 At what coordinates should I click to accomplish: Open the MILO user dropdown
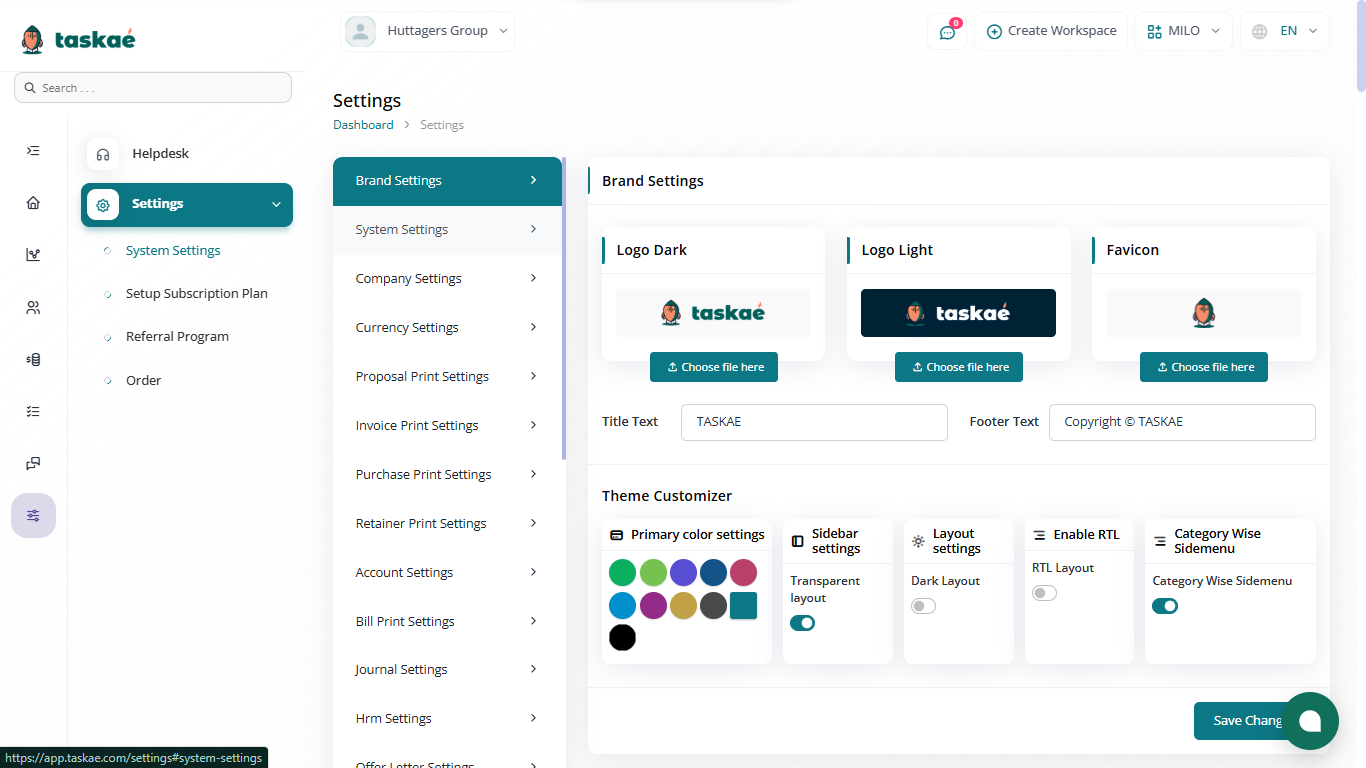pyautogui.click(x=1184, y=31)
